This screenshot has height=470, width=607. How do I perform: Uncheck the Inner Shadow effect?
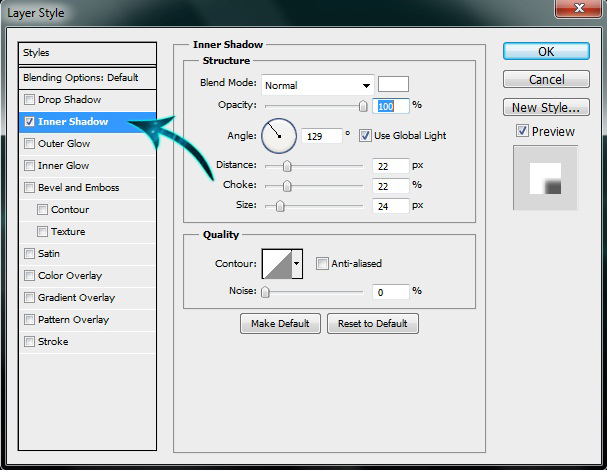tap(30, 122)
